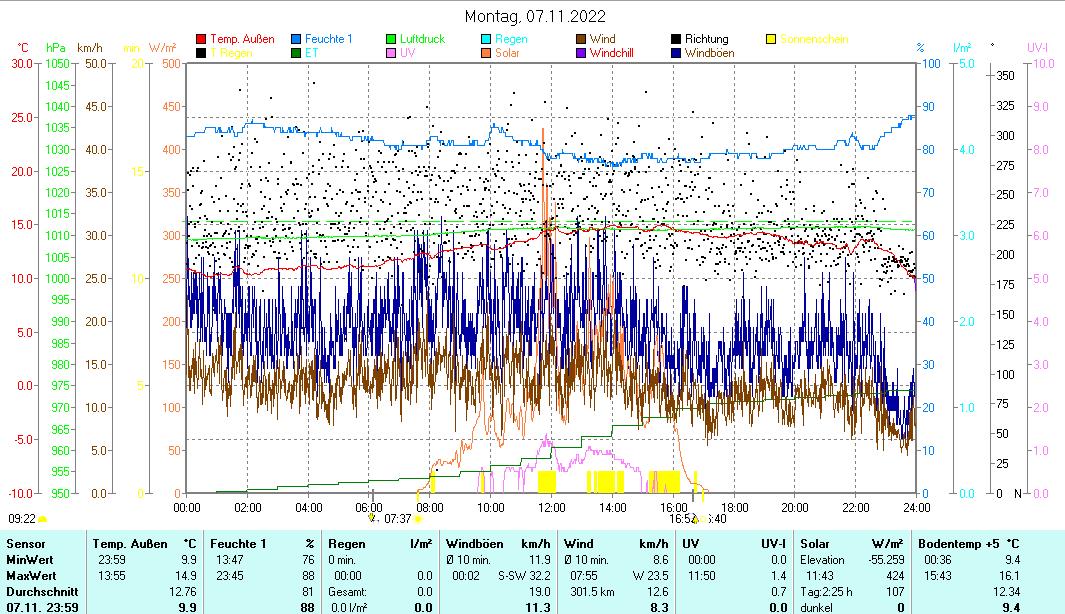Click the '09:22' time label below the chart
This screenshot has width=1065, height=614.
click(x=22, y=519)
